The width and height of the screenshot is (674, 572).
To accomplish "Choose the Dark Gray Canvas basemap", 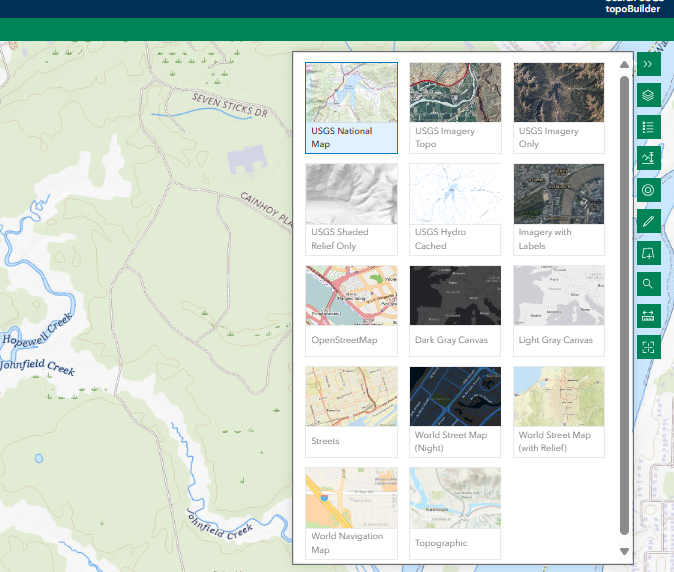I will point(455,311).
